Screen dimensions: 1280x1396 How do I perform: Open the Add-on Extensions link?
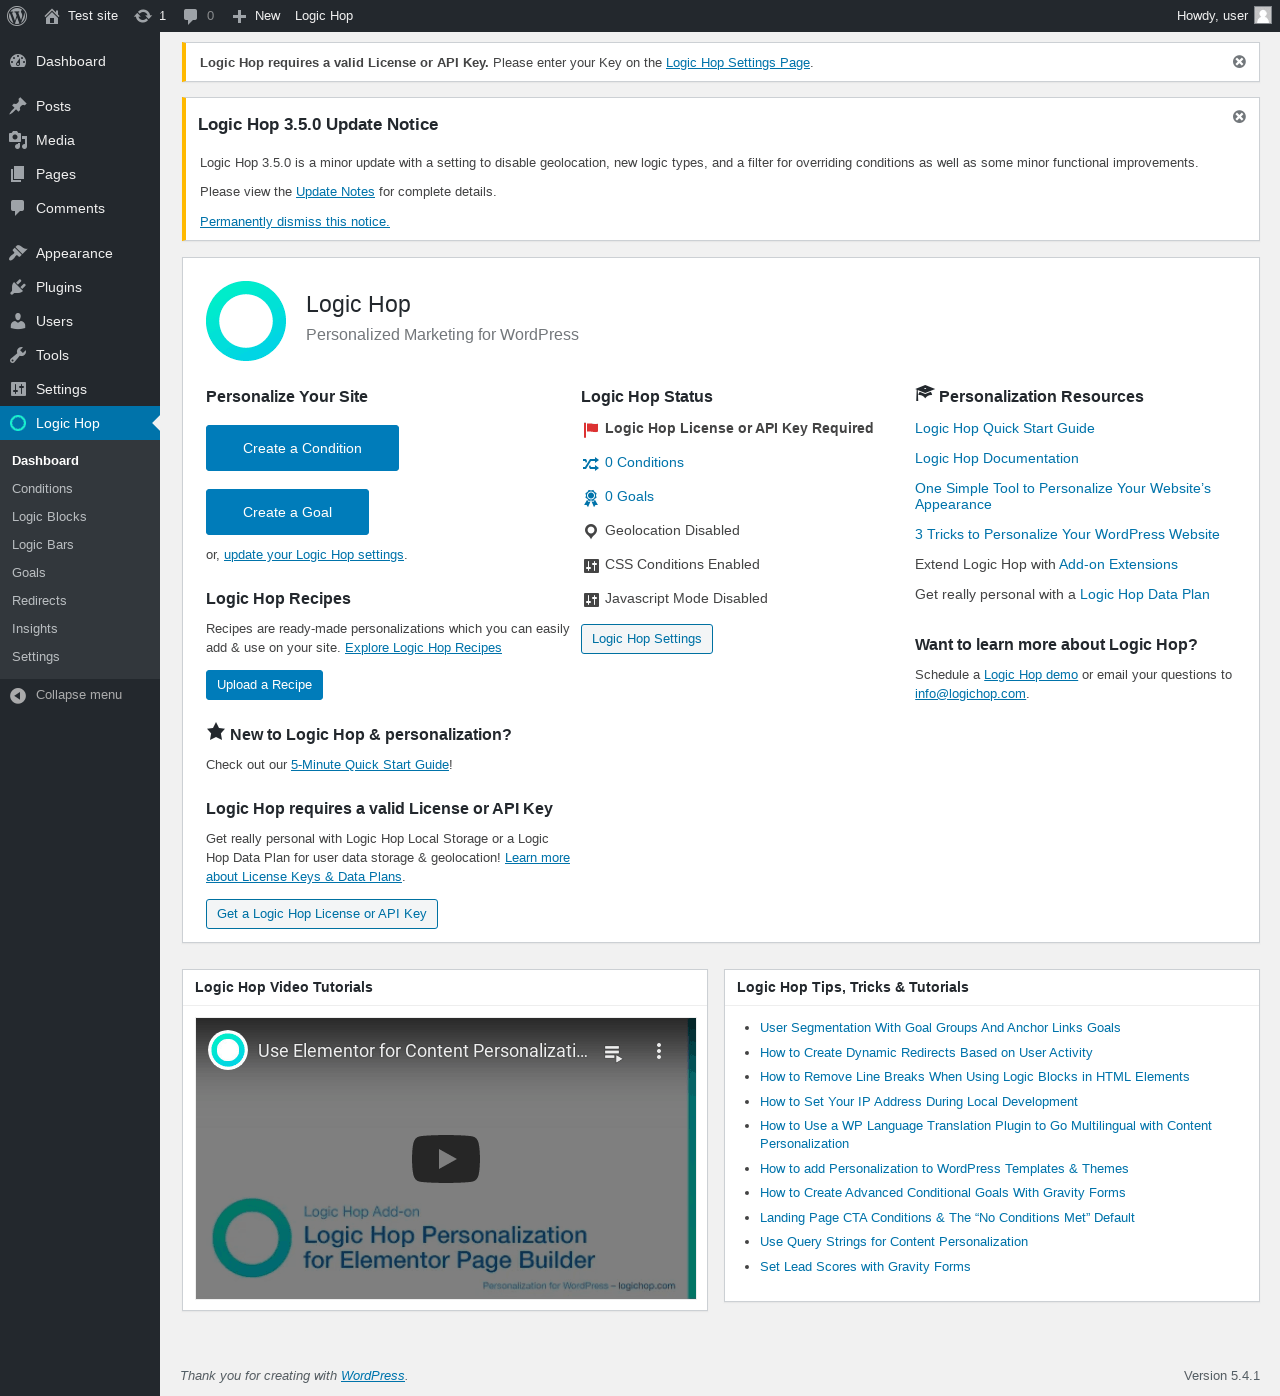point(1118,565)
